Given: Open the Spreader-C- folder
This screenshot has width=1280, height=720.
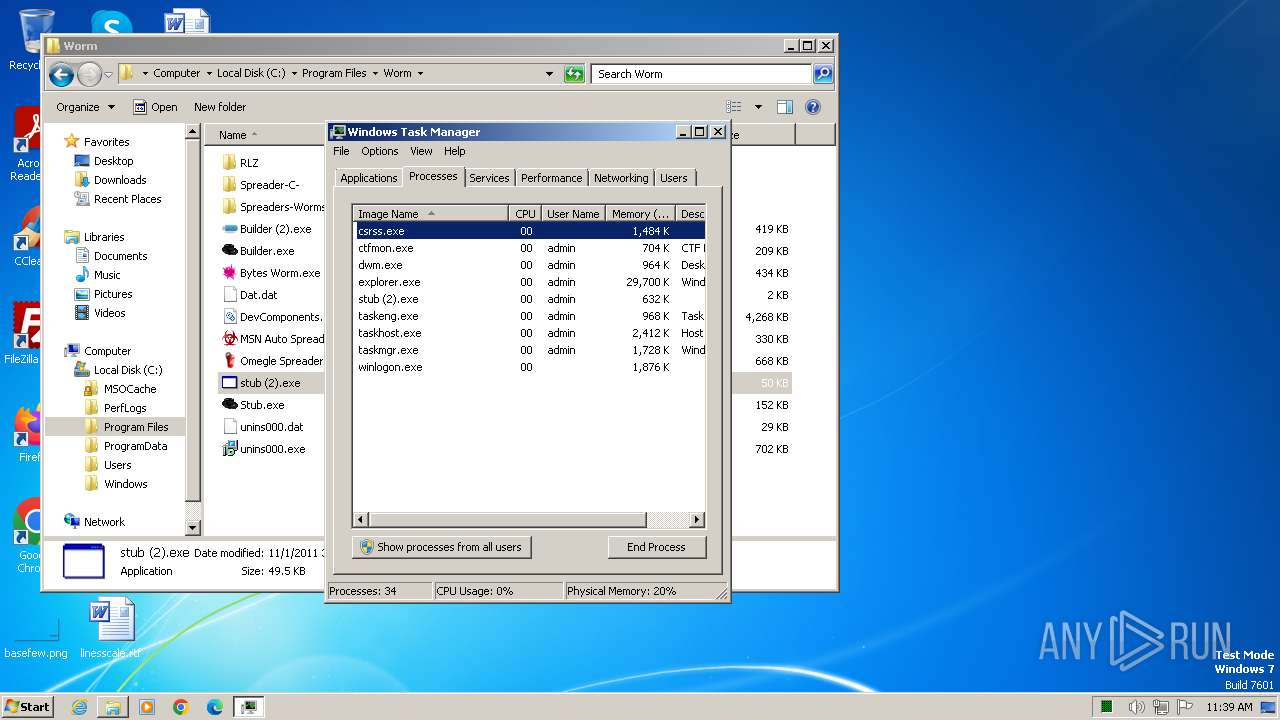Looking at the screenshot, I should tap(260, 185).
